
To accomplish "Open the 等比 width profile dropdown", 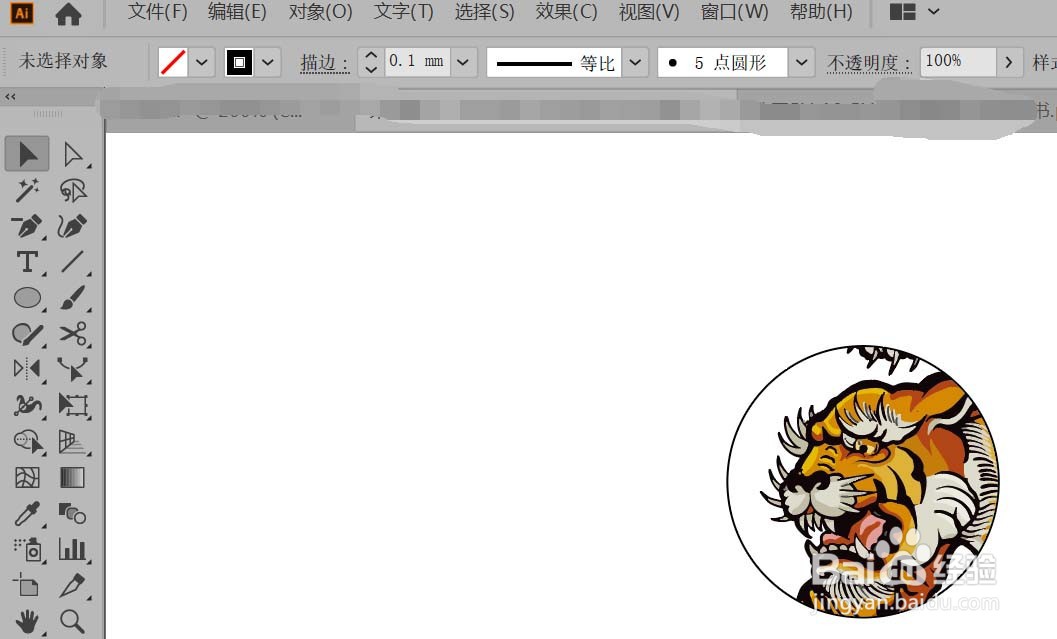I will 635,62.
